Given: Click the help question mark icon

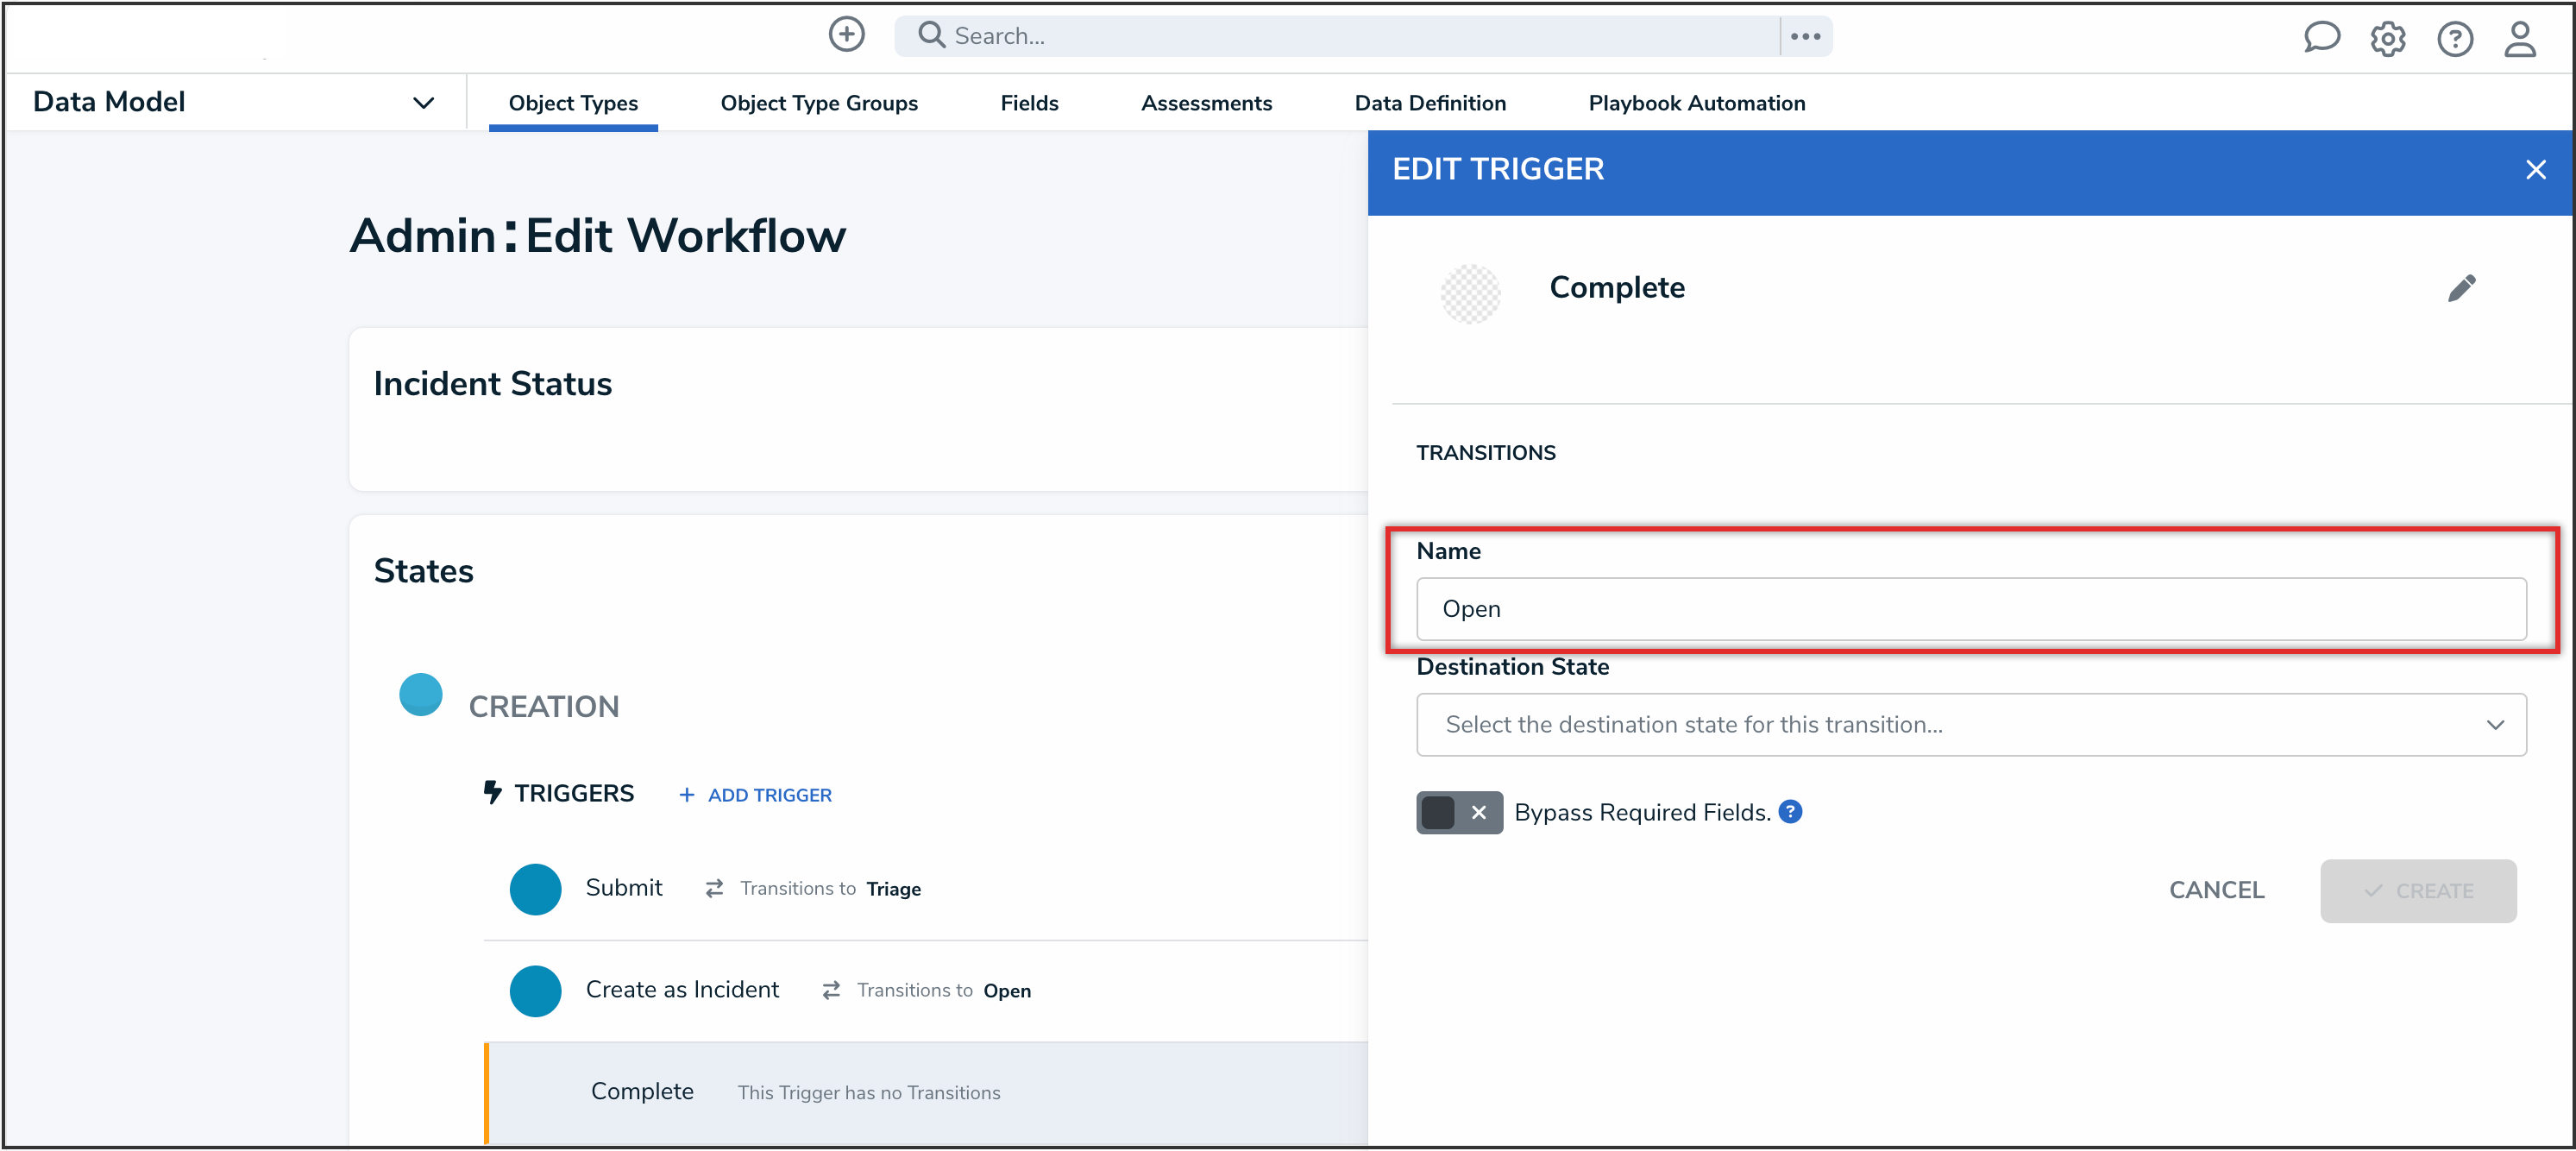Looking at the screenshot, I should tap(2454, 39).
